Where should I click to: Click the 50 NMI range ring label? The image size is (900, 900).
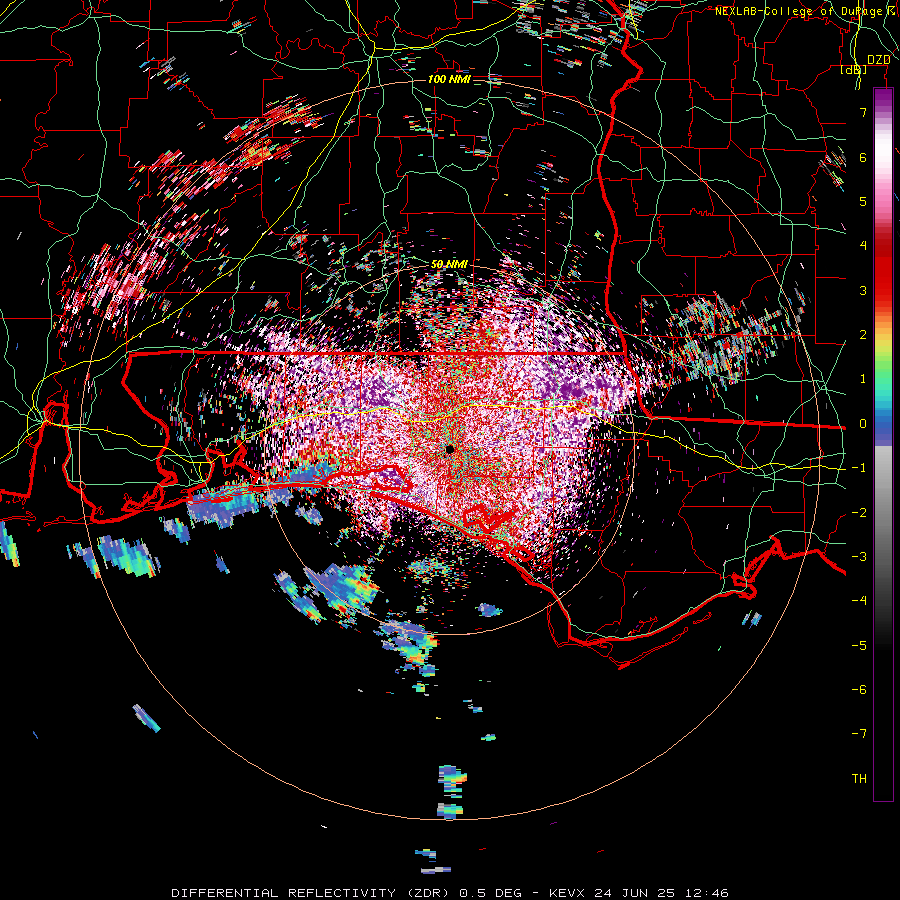coord(448,264)
